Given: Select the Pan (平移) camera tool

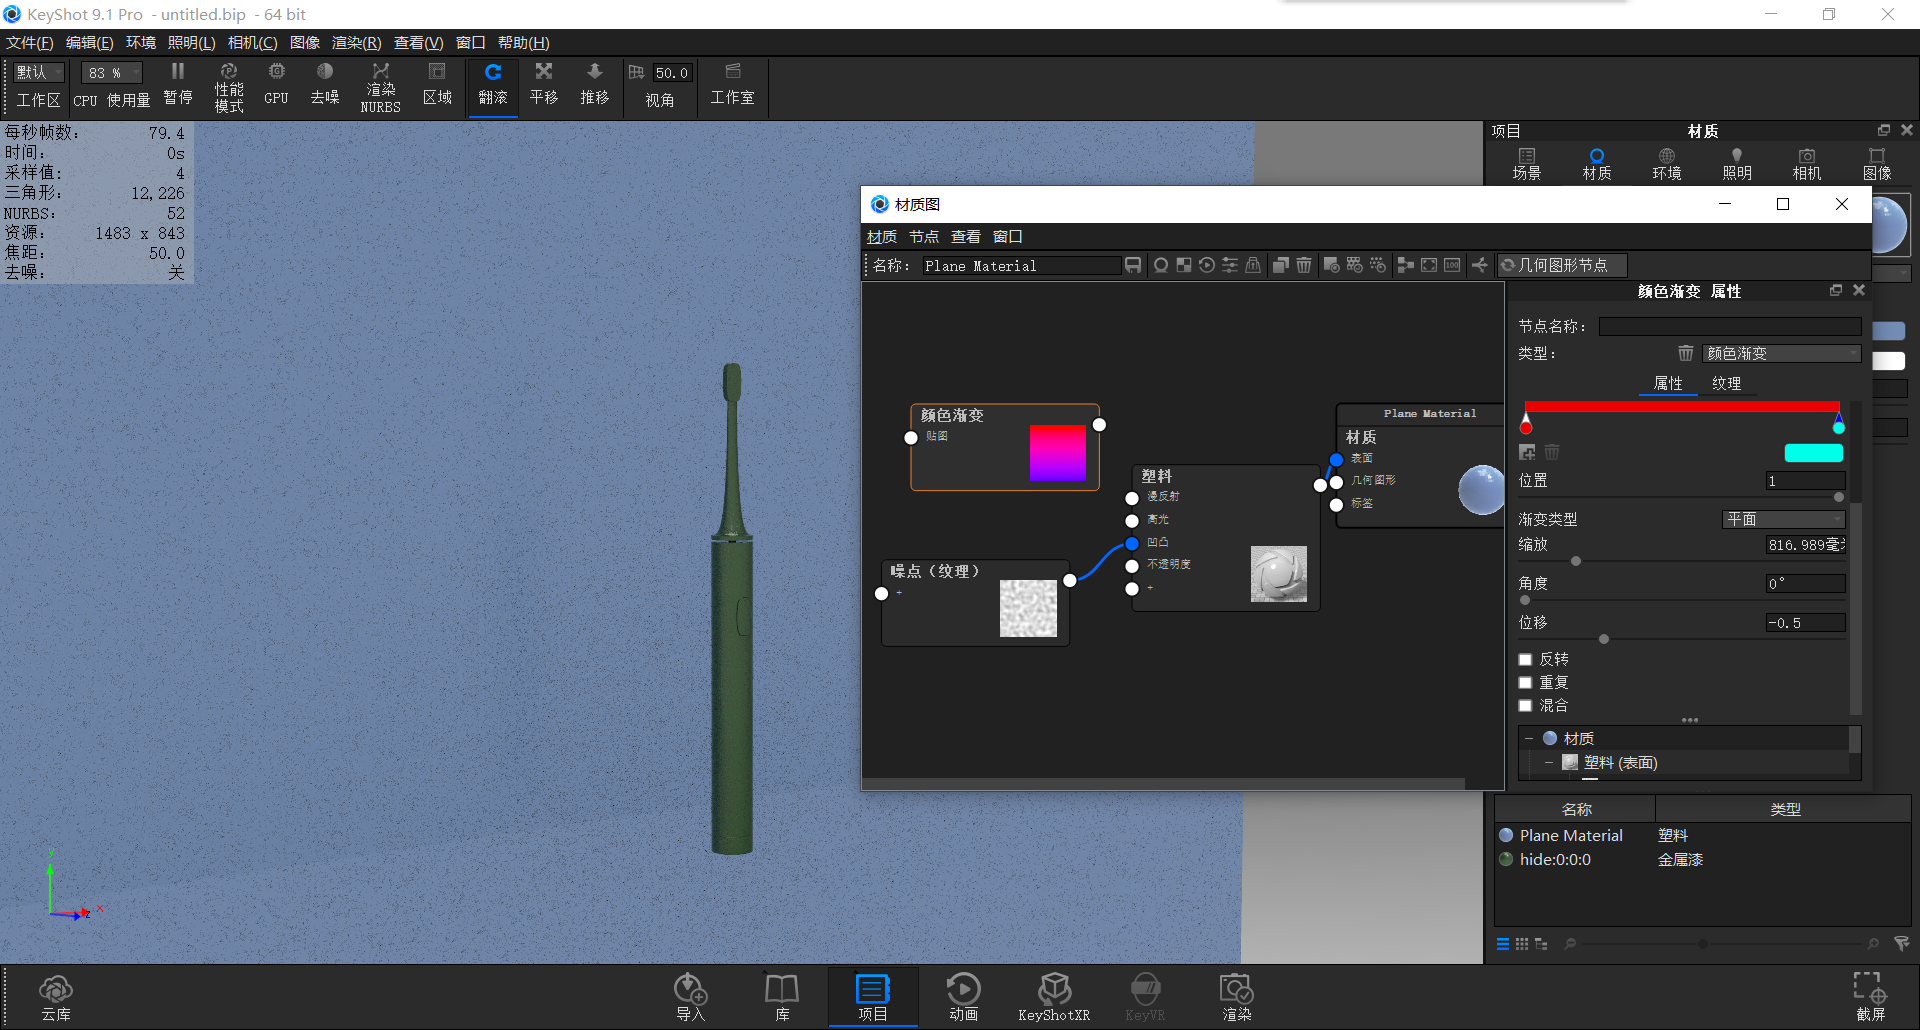Looking at the screenshot, I should (x=544, y=84).
